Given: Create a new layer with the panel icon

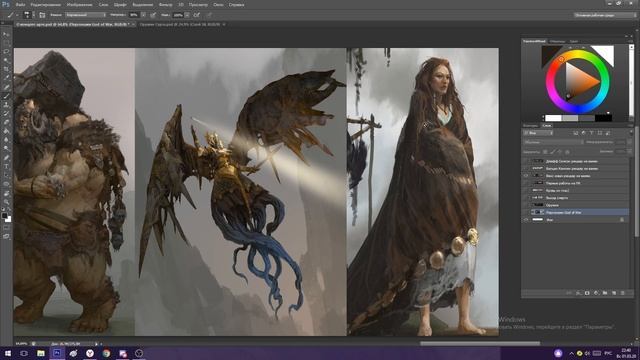Looking at the screenshot, I should coord(614,293).
